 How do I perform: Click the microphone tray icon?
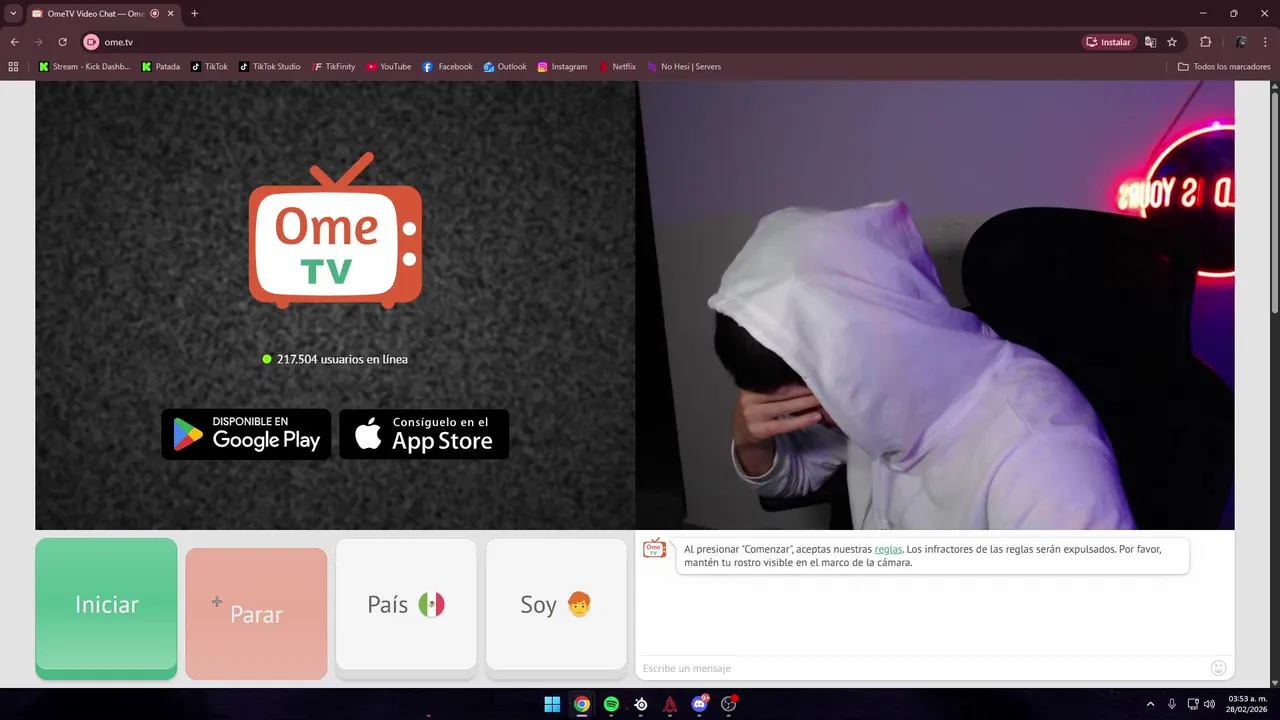tap(1172, 704)
